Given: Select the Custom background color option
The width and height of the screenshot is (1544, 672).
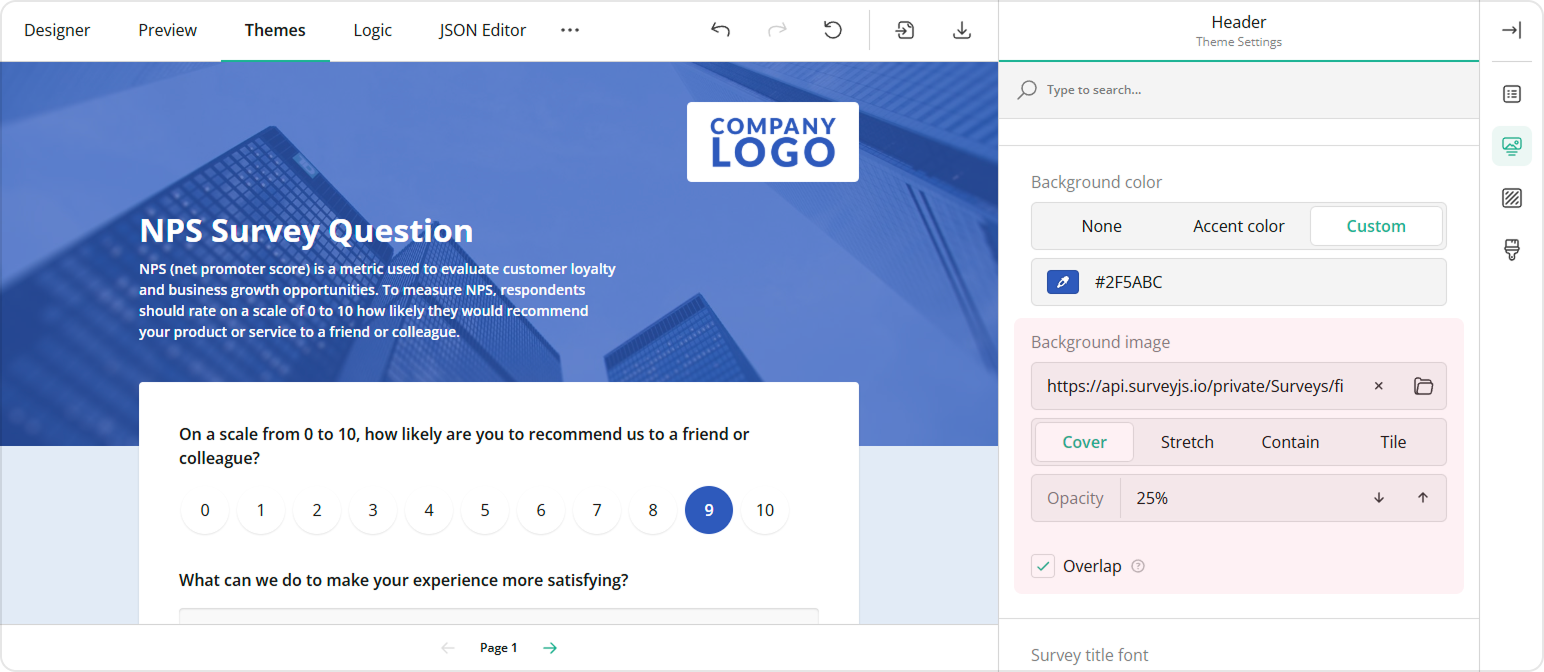Looking at the screenshot, I should click(x=1376, y=226).
